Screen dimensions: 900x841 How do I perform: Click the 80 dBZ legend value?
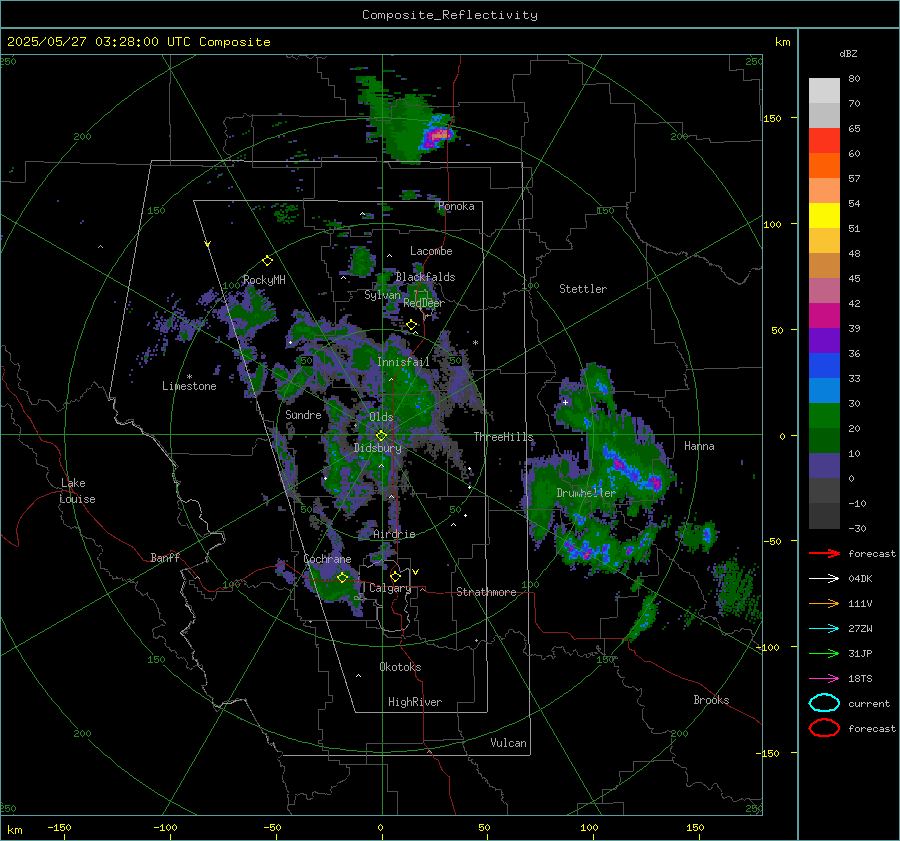point(854,79)
